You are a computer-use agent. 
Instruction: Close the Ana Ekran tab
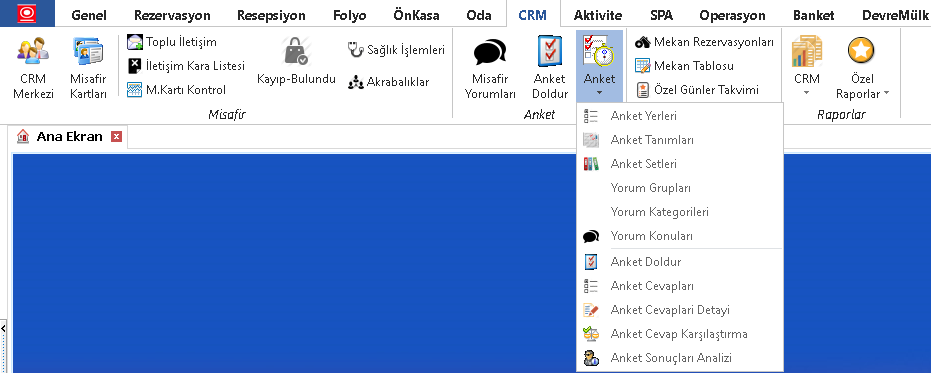coord(116,137)
